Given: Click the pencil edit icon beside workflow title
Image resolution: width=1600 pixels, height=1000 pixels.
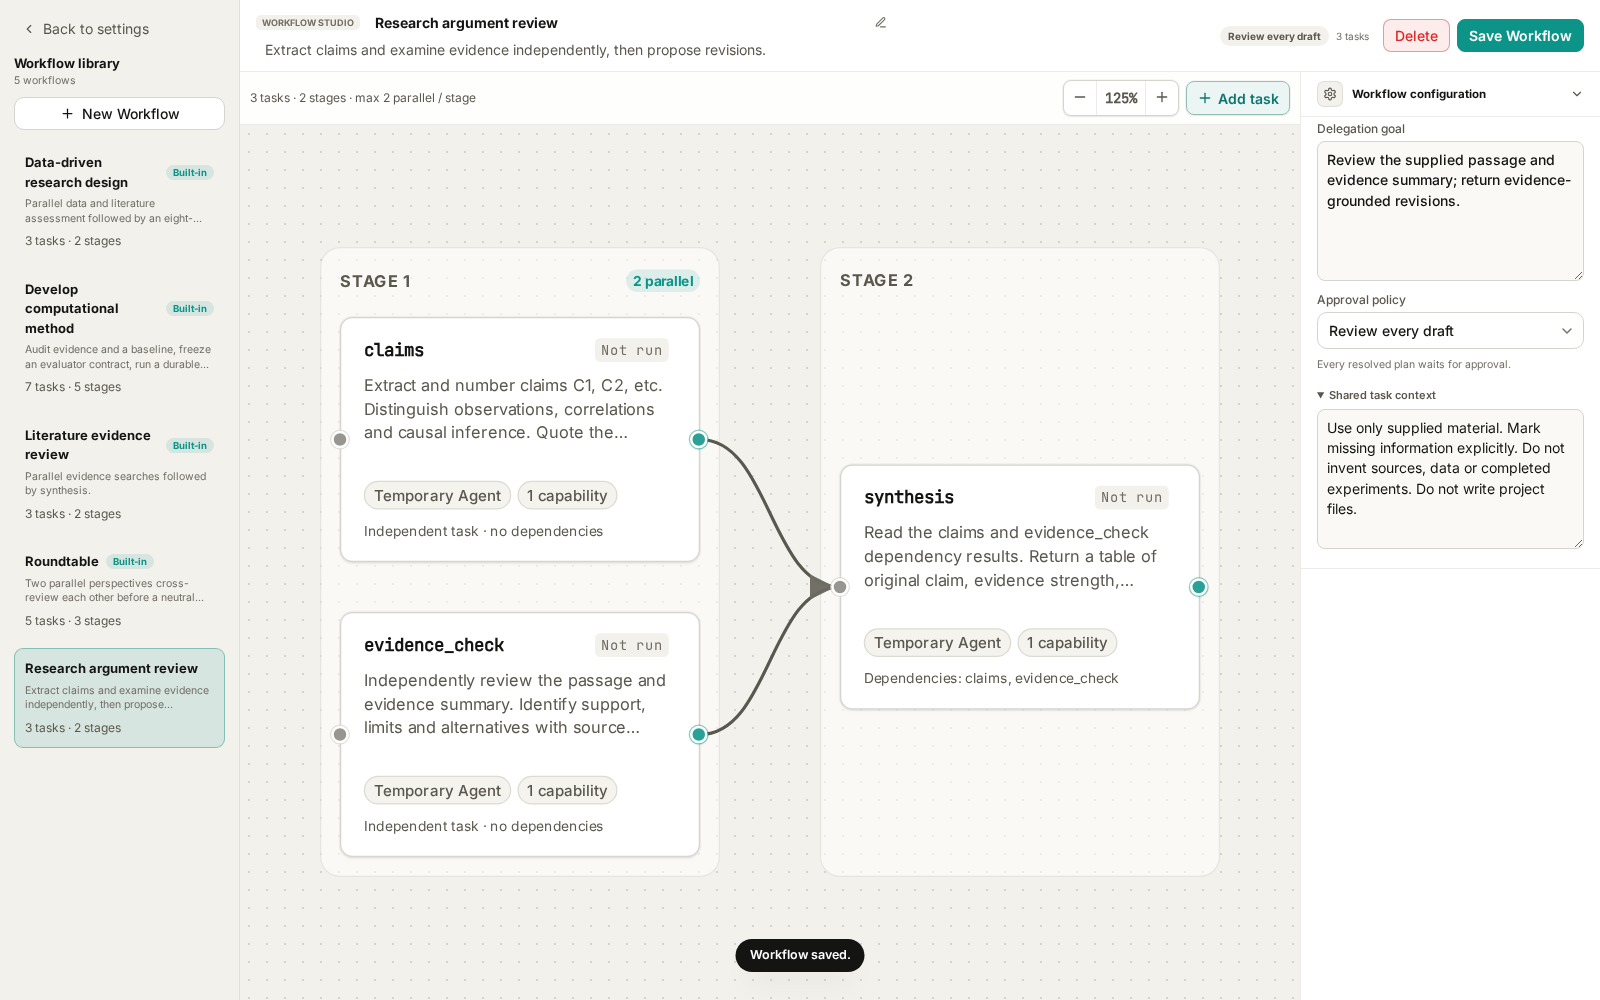Looking at the screenshot, I should pos(881,23).
